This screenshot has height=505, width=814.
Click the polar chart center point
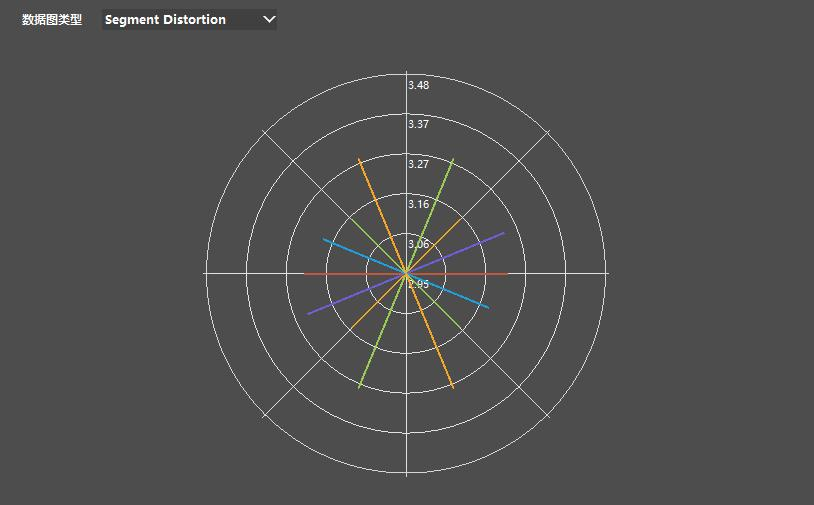click(406, 272)
